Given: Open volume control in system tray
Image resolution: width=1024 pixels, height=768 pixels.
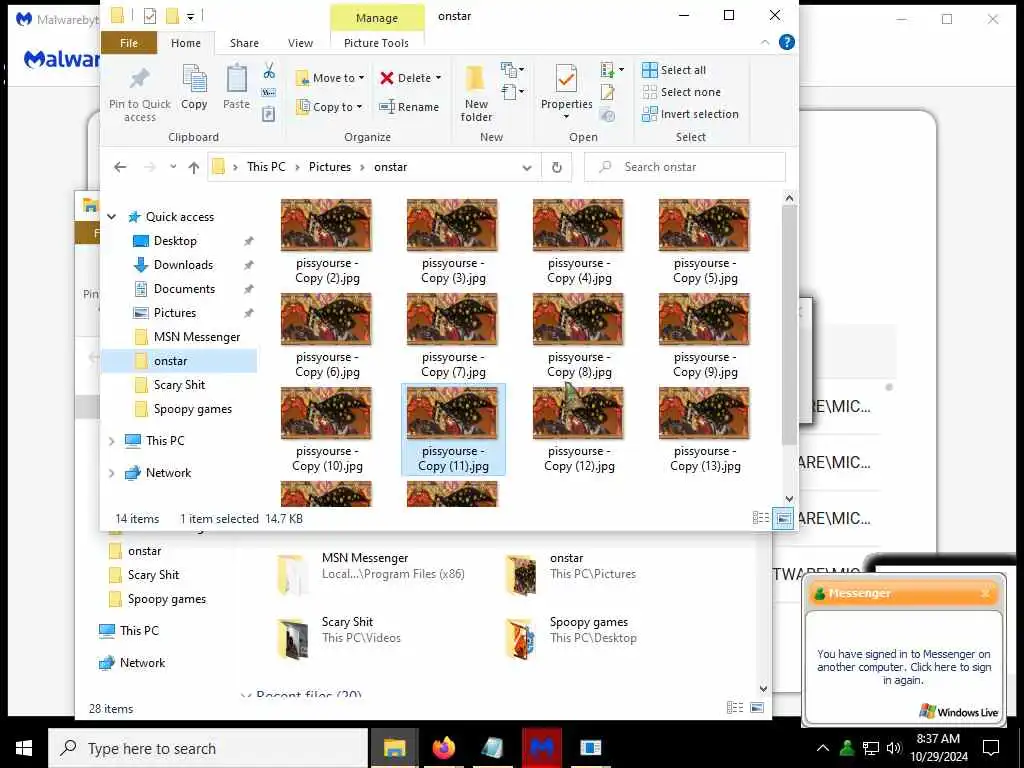Looking at the screenshot, I should tap(894, 748).
